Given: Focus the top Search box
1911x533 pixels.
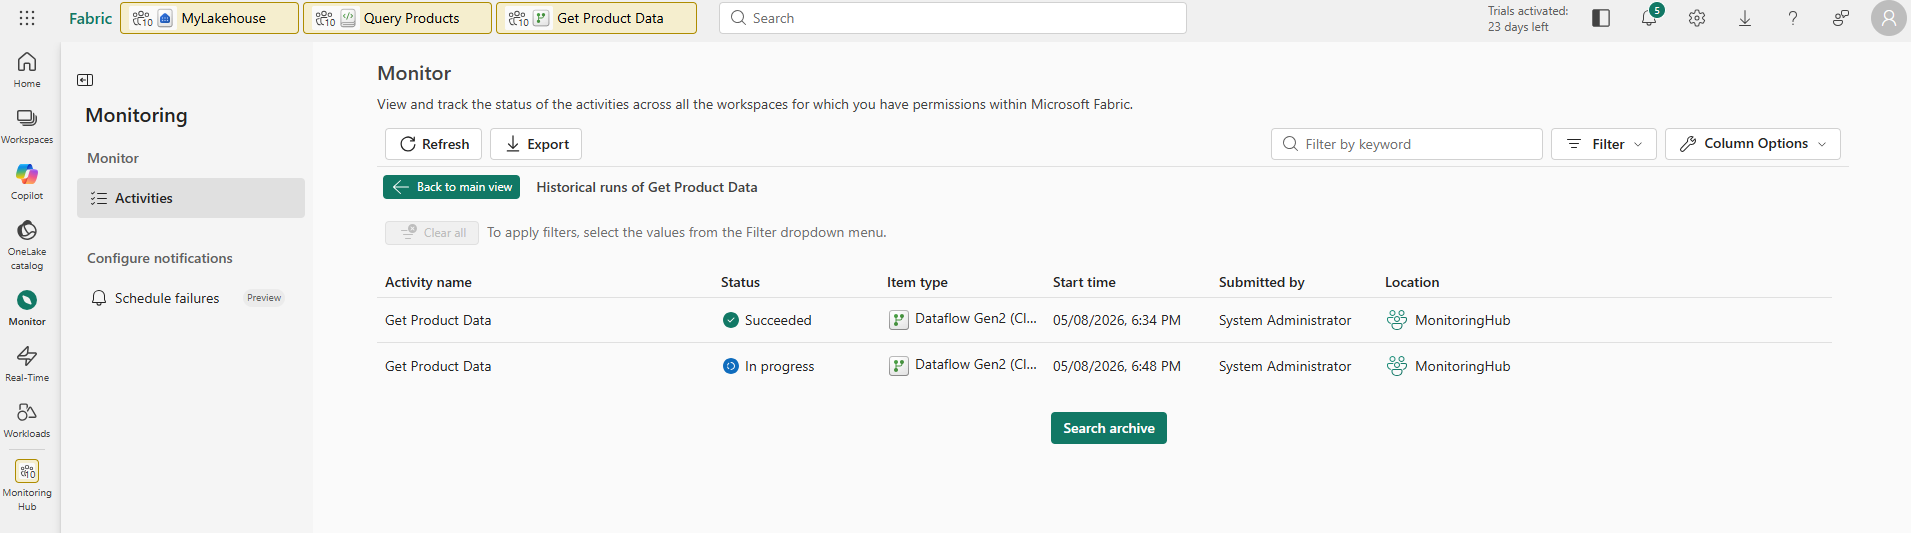Looking at the screenshot, I should click(953, 18).
